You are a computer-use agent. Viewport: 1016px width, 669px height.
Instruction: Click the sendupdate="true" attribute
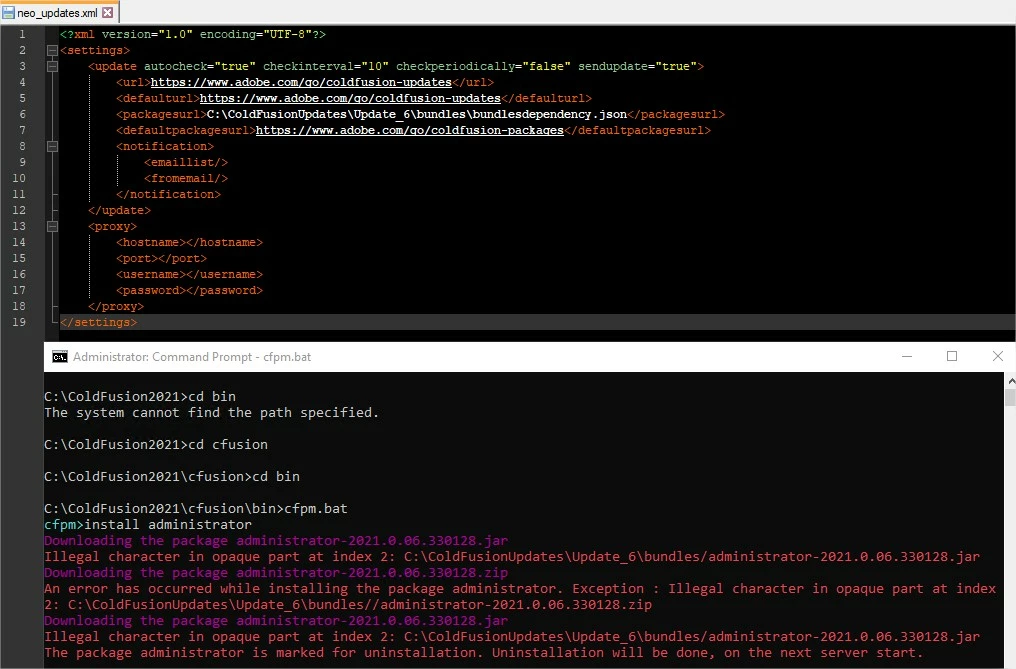(638, 66)
